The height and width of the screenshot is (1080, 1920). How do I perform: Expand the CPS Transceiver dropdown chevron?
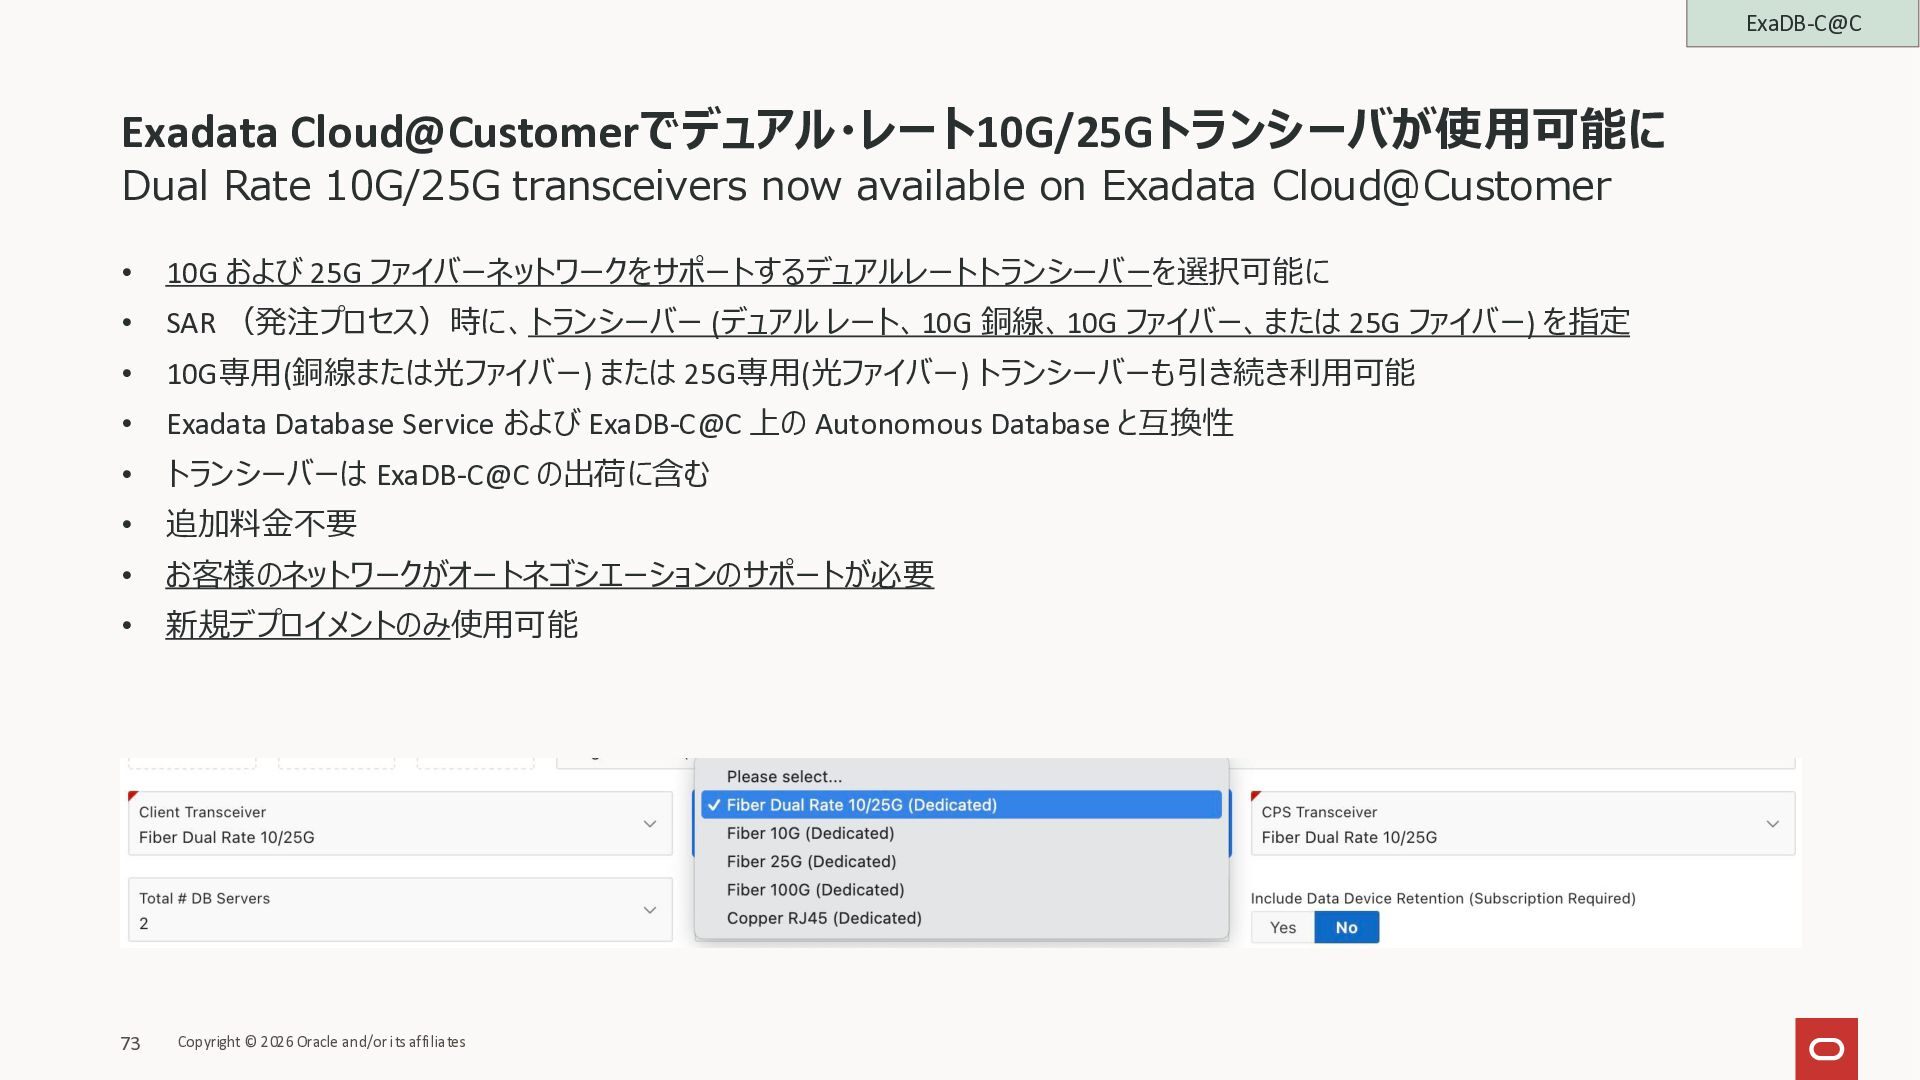pos(1772,824)
